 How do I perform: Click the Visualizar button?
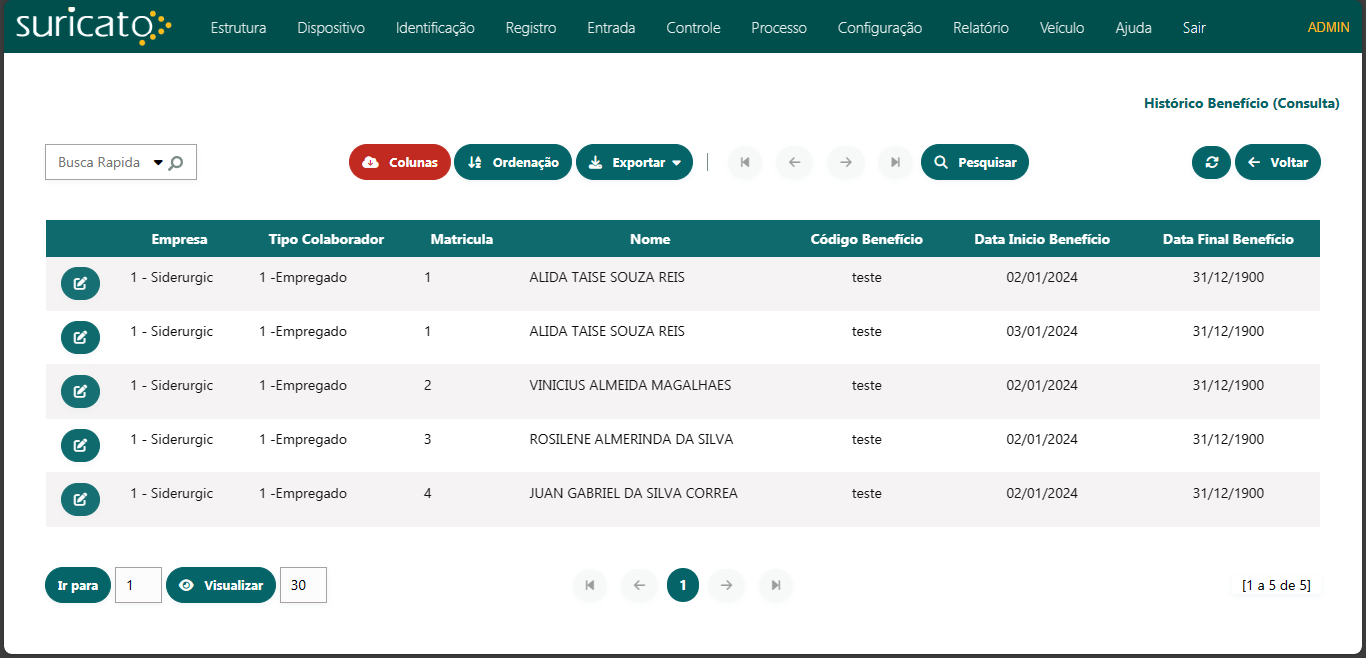click(221, 585)
